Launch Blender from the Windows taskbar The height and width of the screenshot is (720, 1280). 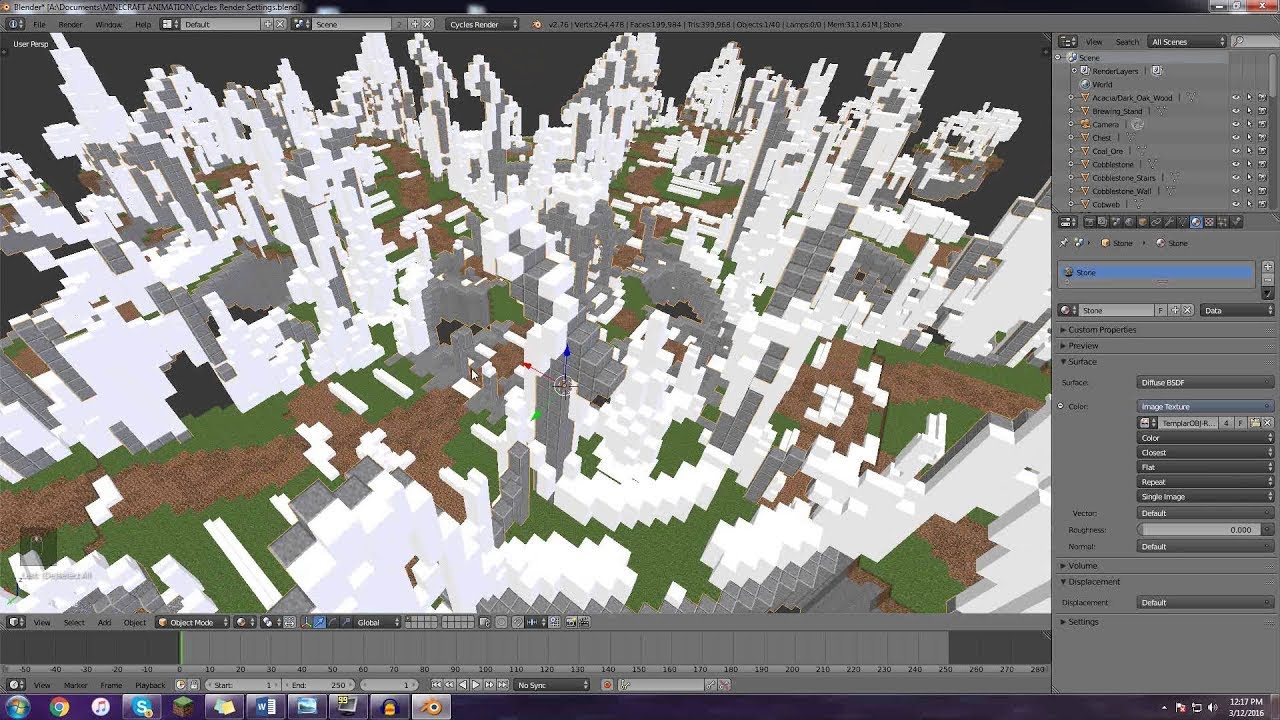[432, 707]
